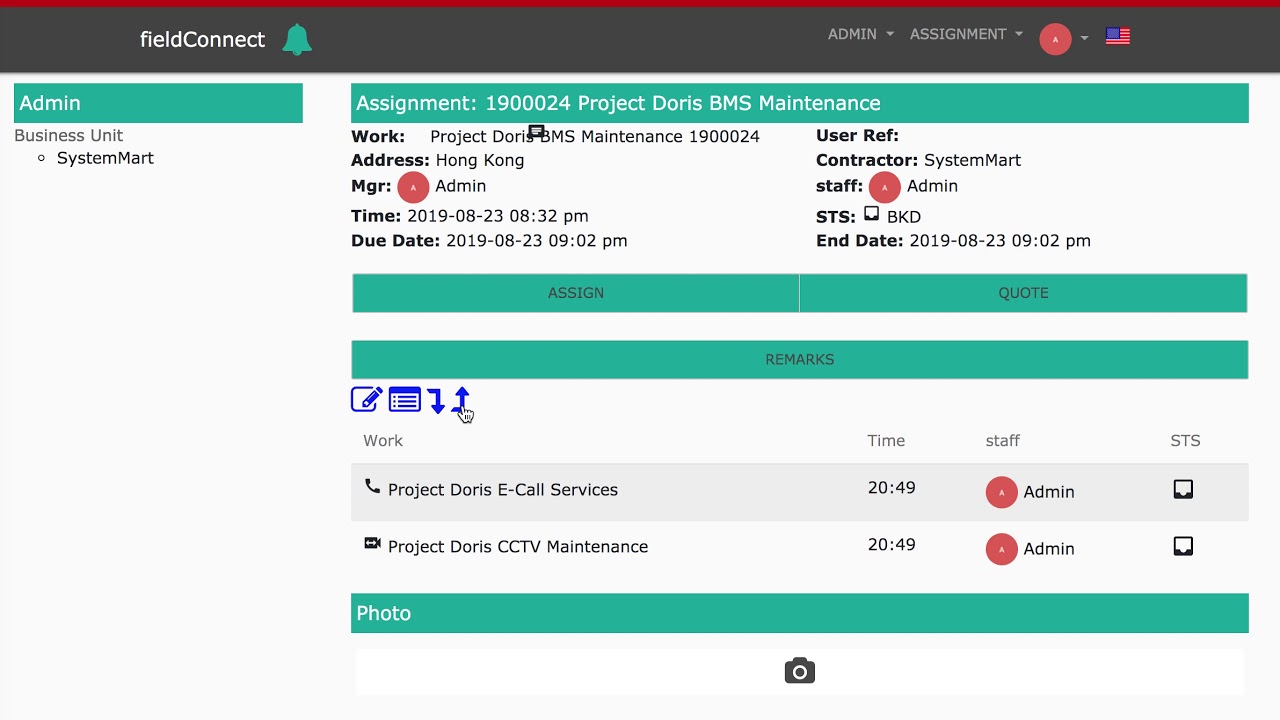This screenshot has height=720, width=1280.
Task: Click the Assignment 1900024 title bar
Action: coord(800,103)
